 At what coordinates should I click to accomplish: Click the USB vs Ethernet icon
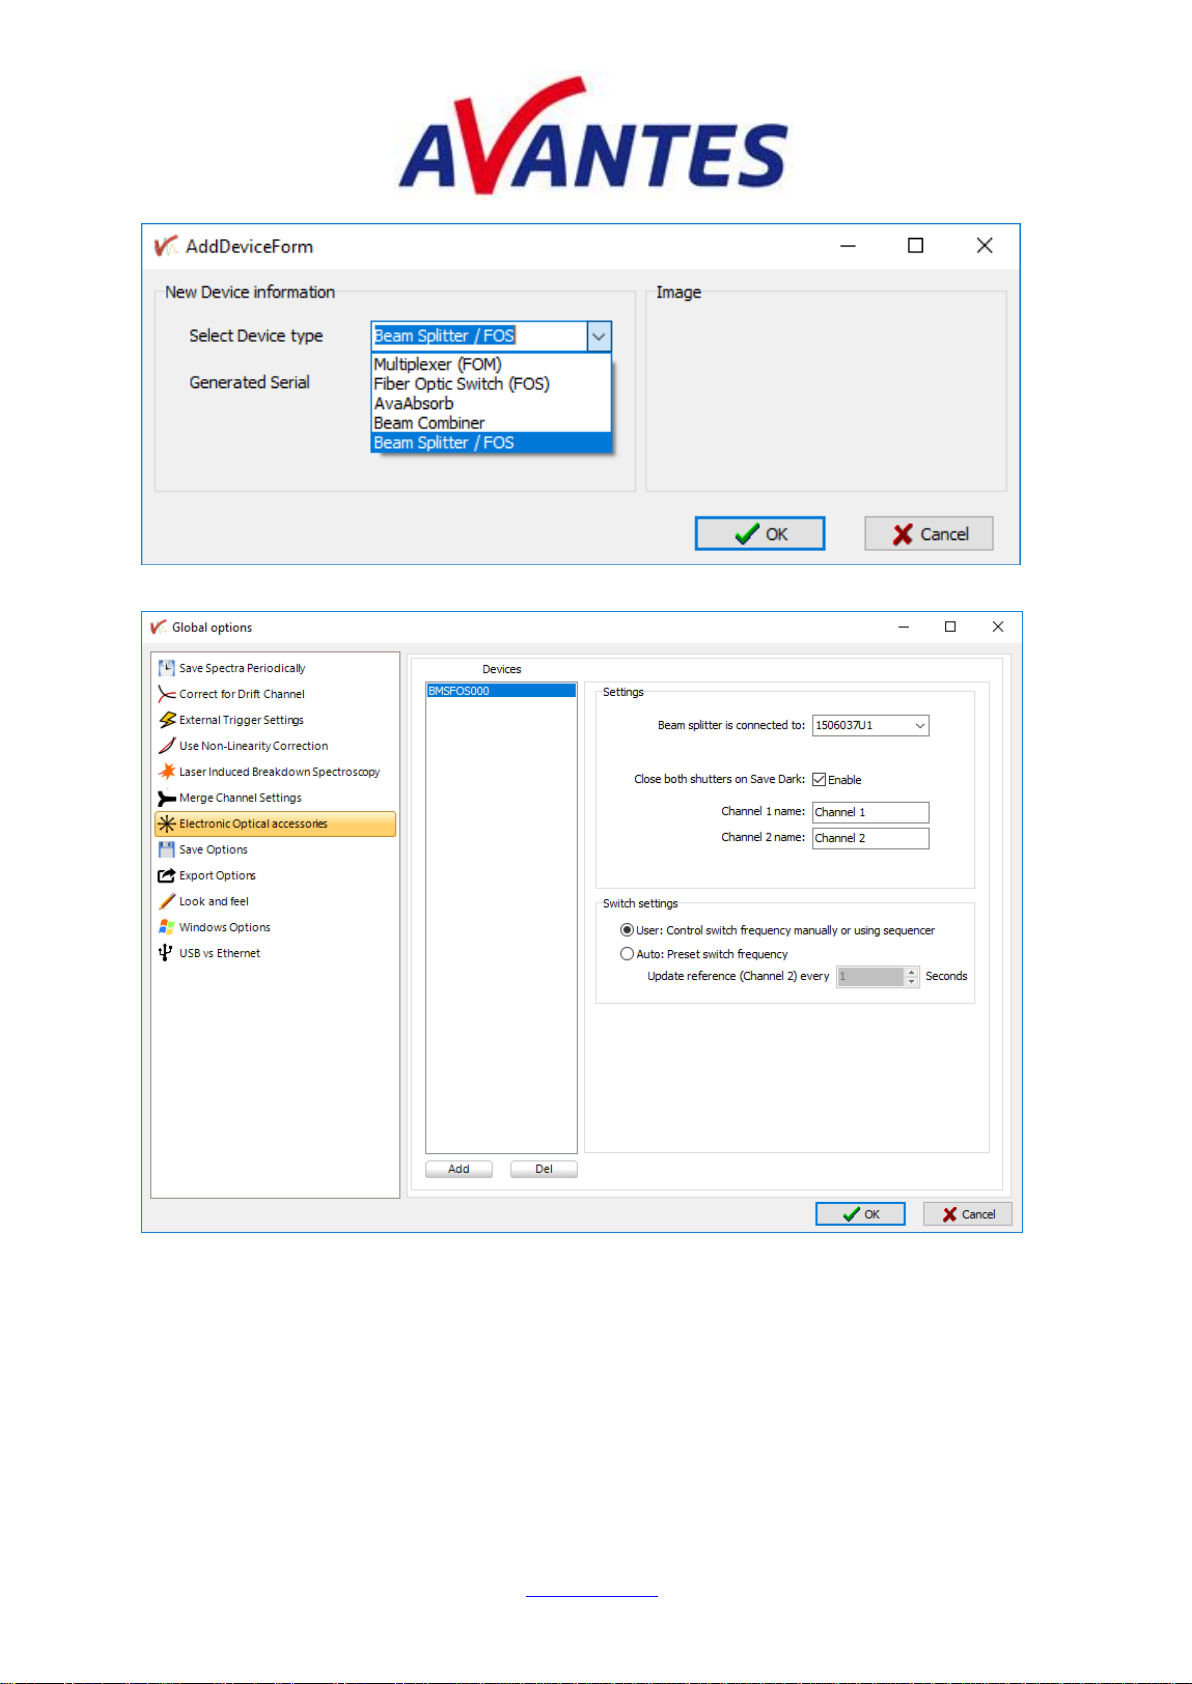(166, 954)
